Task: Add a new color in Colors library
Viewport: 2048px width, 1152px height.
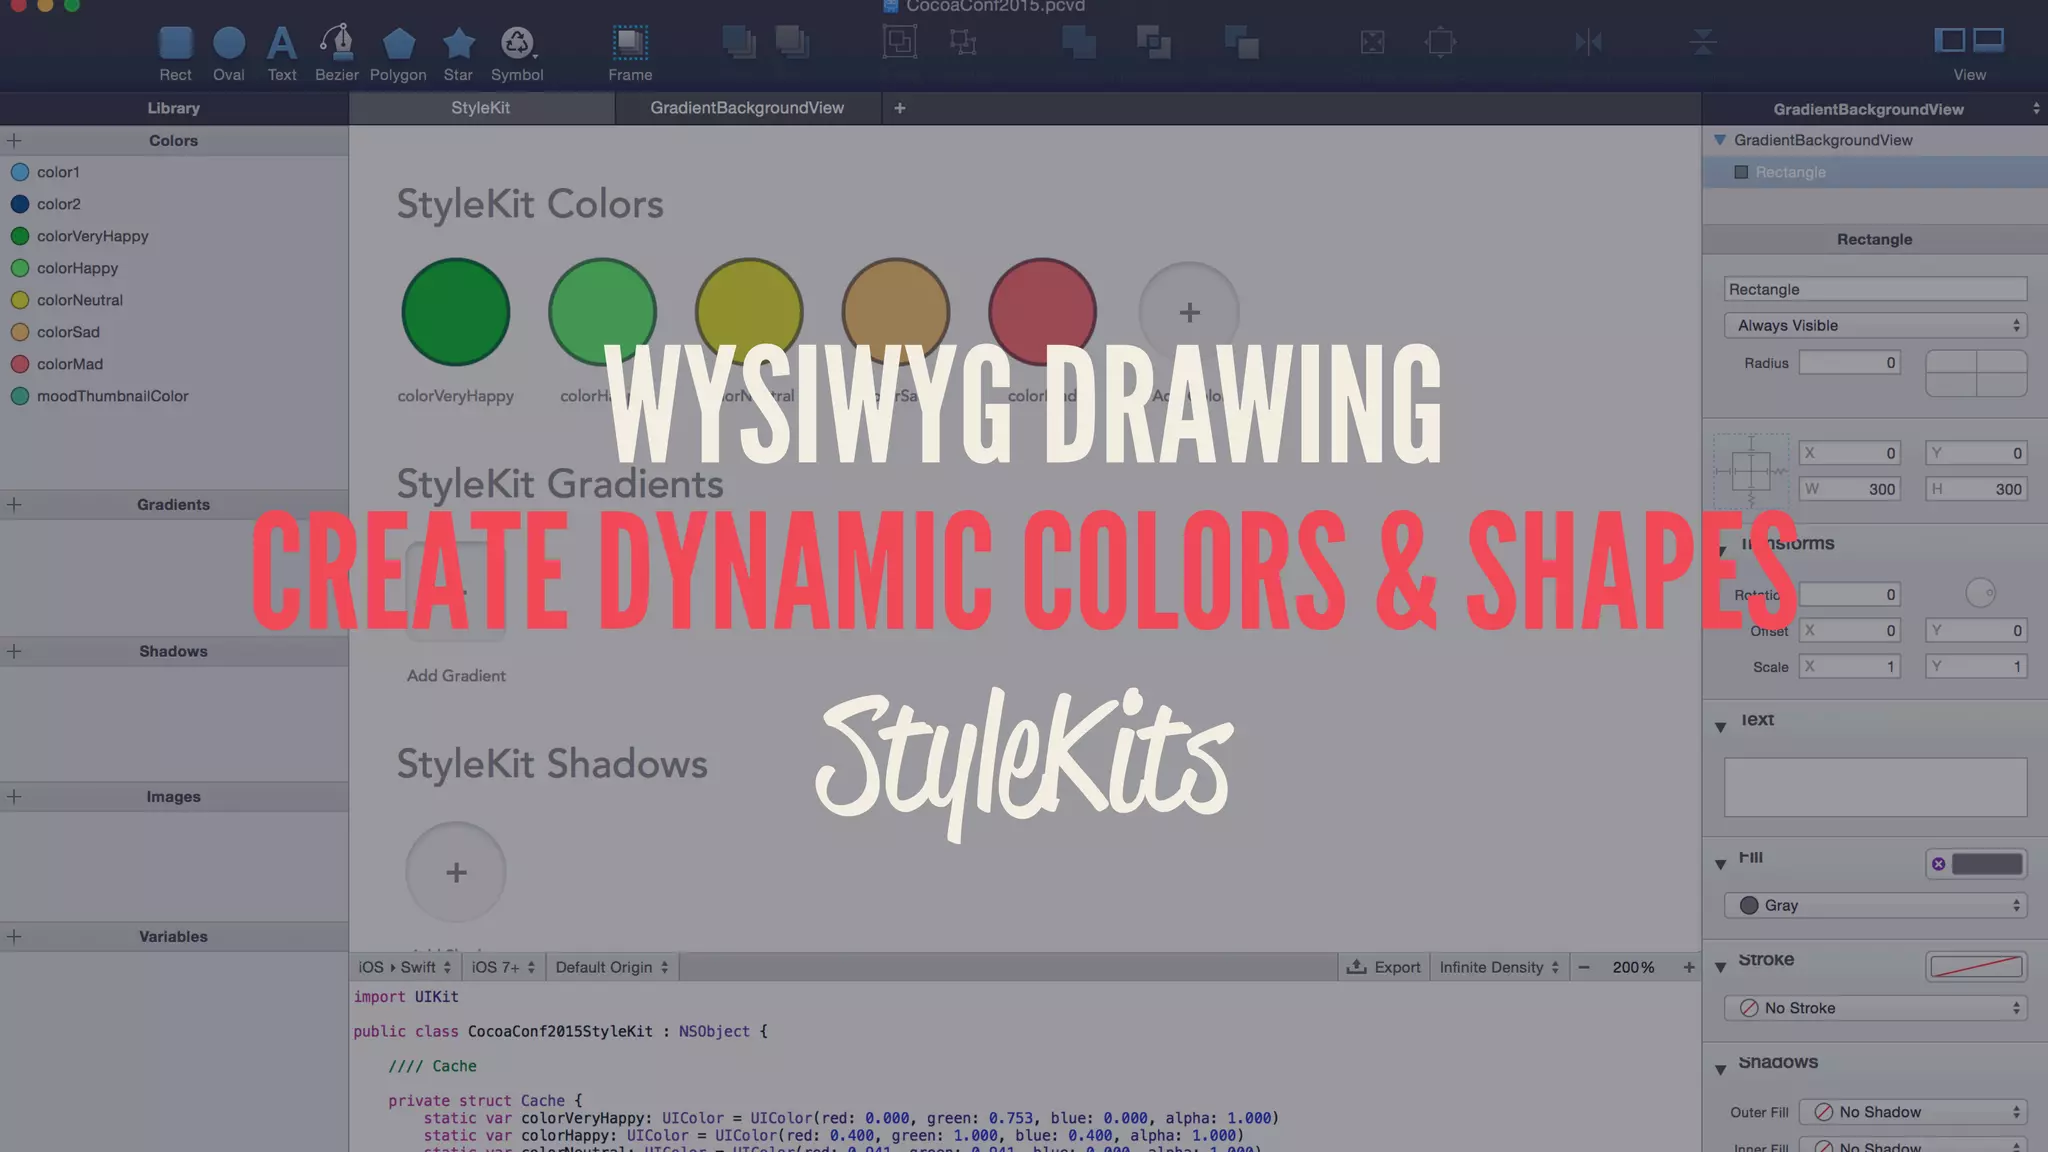Action: click(14, 141)
